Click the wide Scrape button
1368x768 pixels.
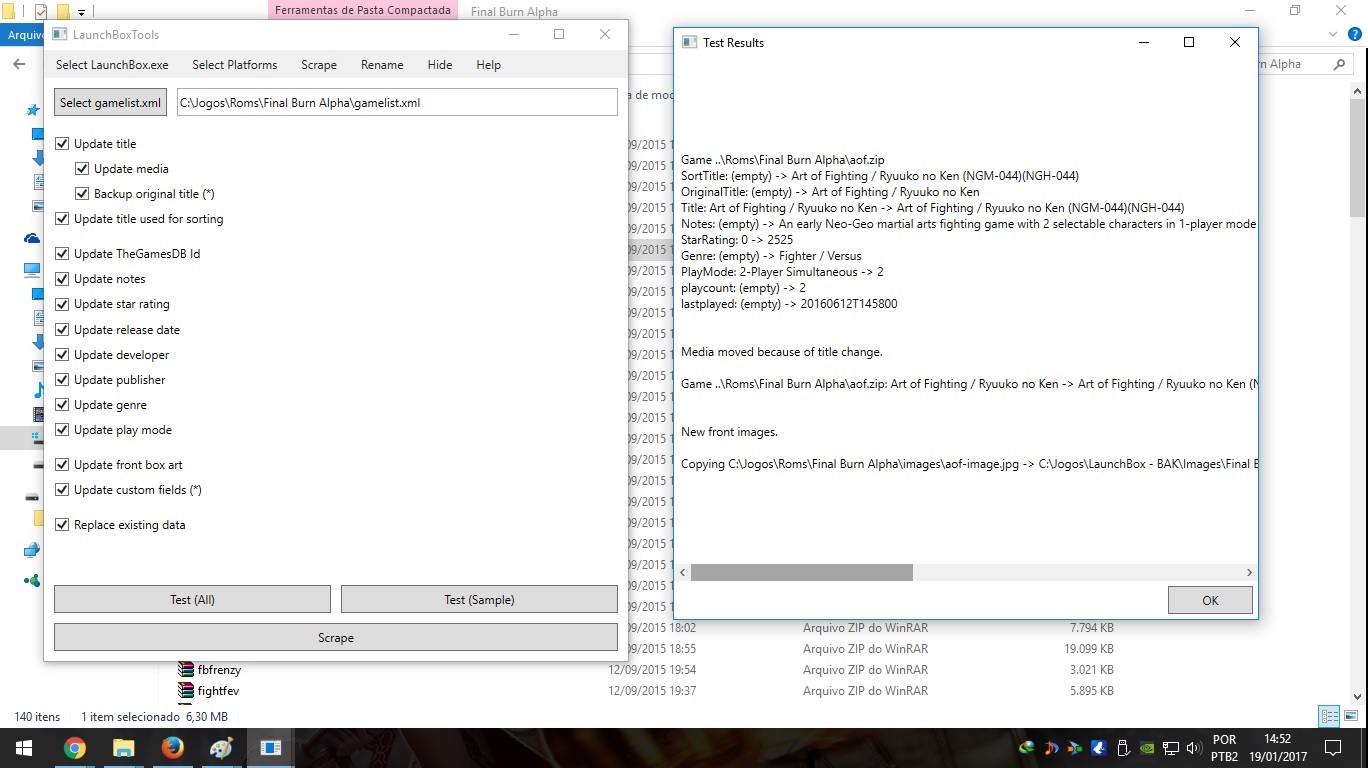[x=336, y=638]
